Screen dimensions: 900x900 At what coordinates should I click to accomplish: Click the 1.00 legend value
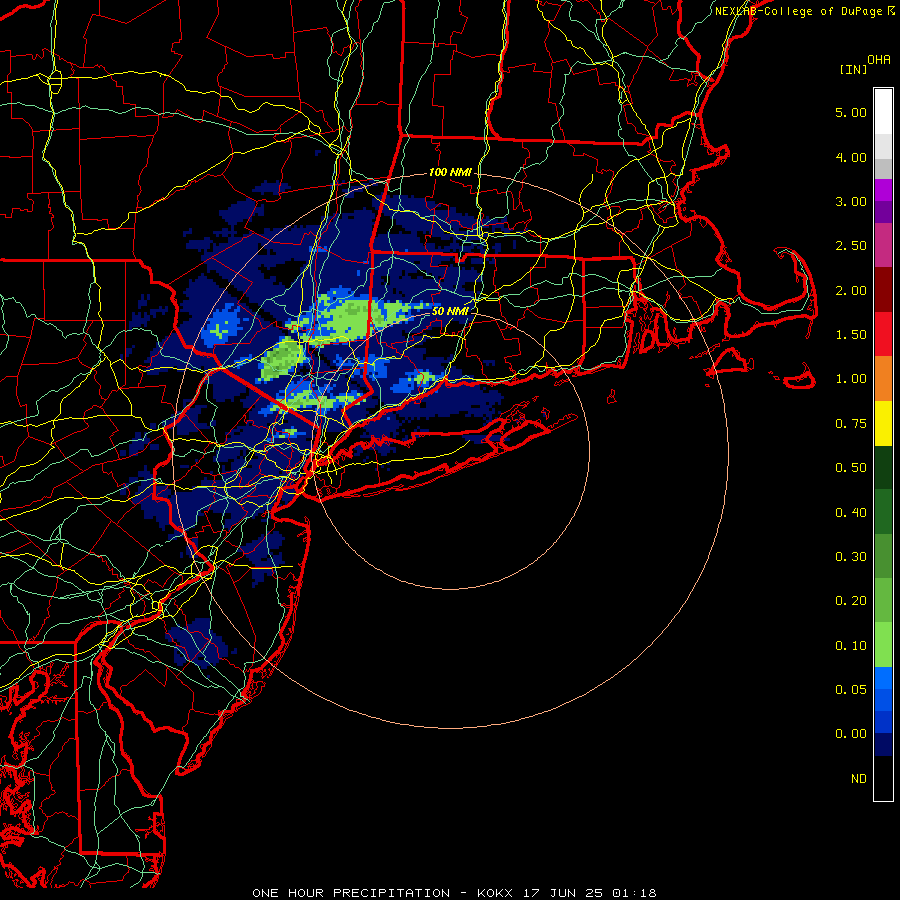pos(851,379)
